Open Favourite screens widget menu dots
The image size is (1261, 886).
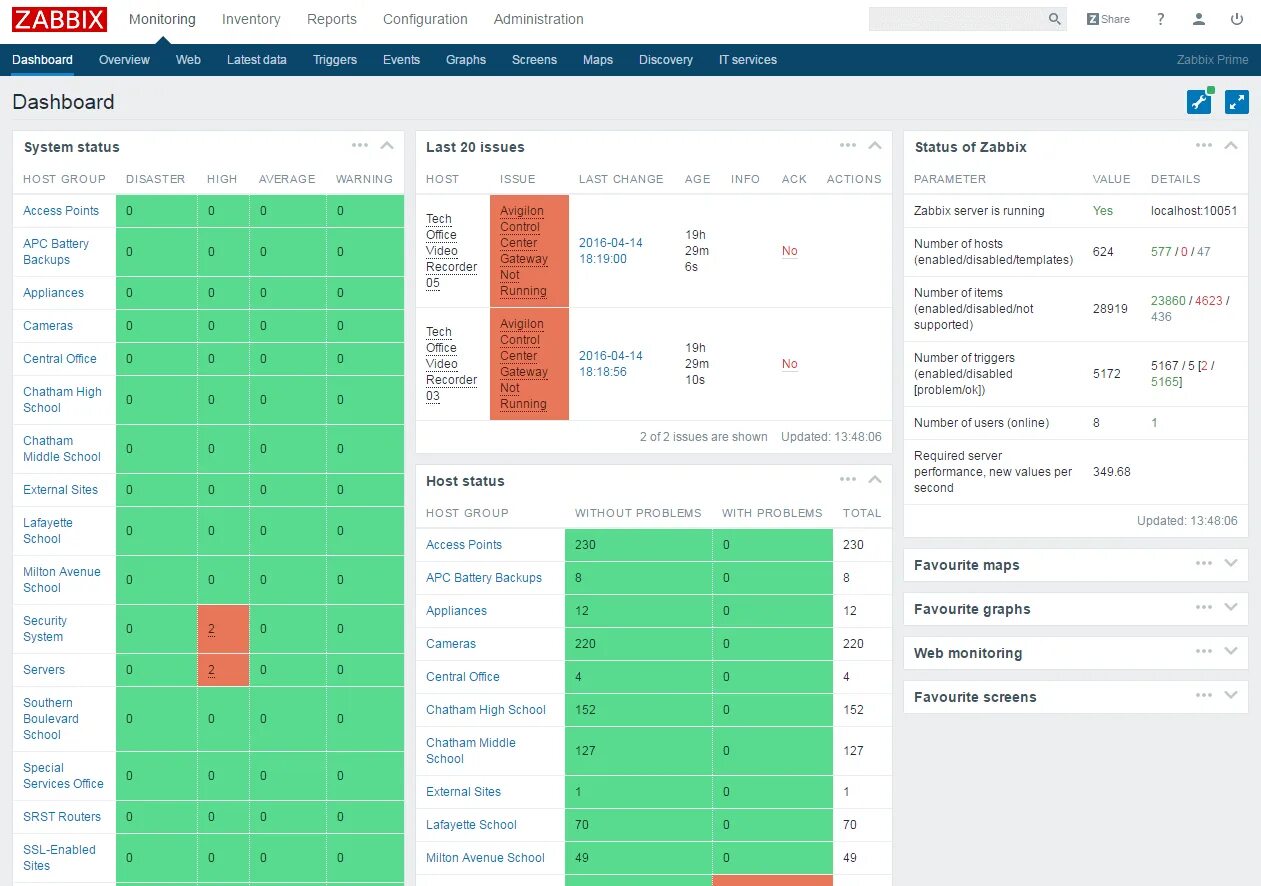click(x=1204, y=696)
